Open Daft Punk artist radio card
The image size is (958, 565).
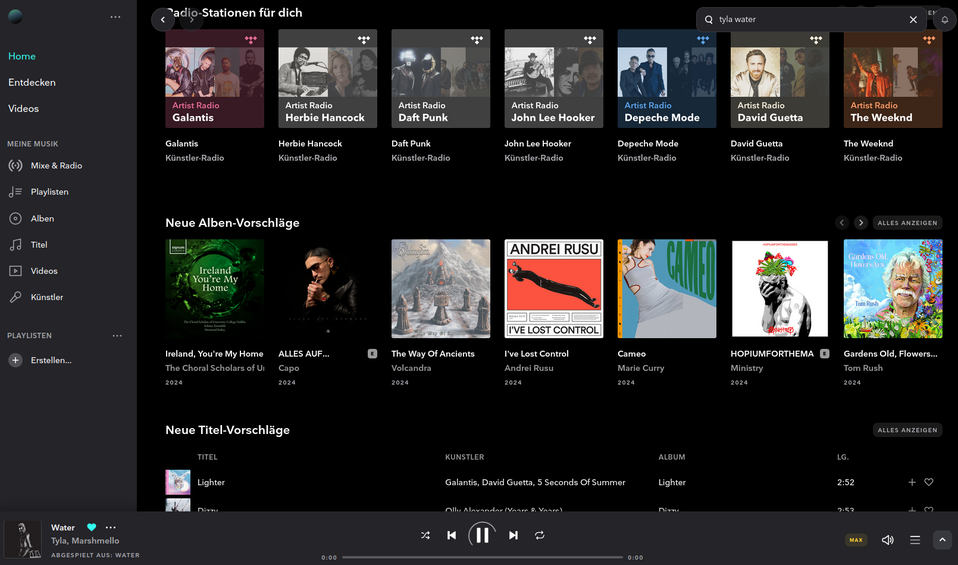441,79
